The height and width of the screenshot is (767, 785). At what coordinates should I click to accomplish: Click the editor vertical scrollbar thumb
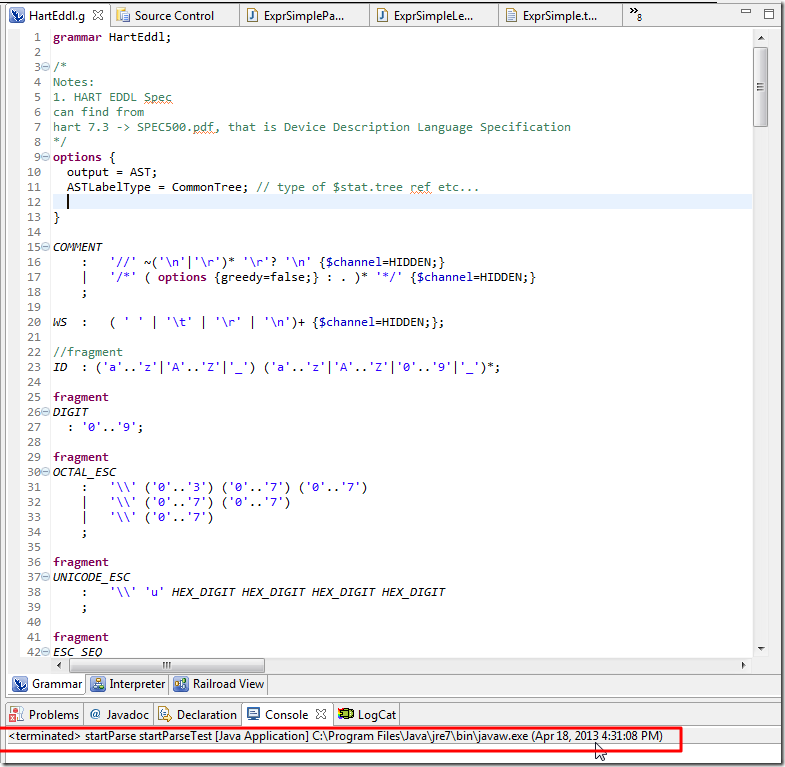760,87
